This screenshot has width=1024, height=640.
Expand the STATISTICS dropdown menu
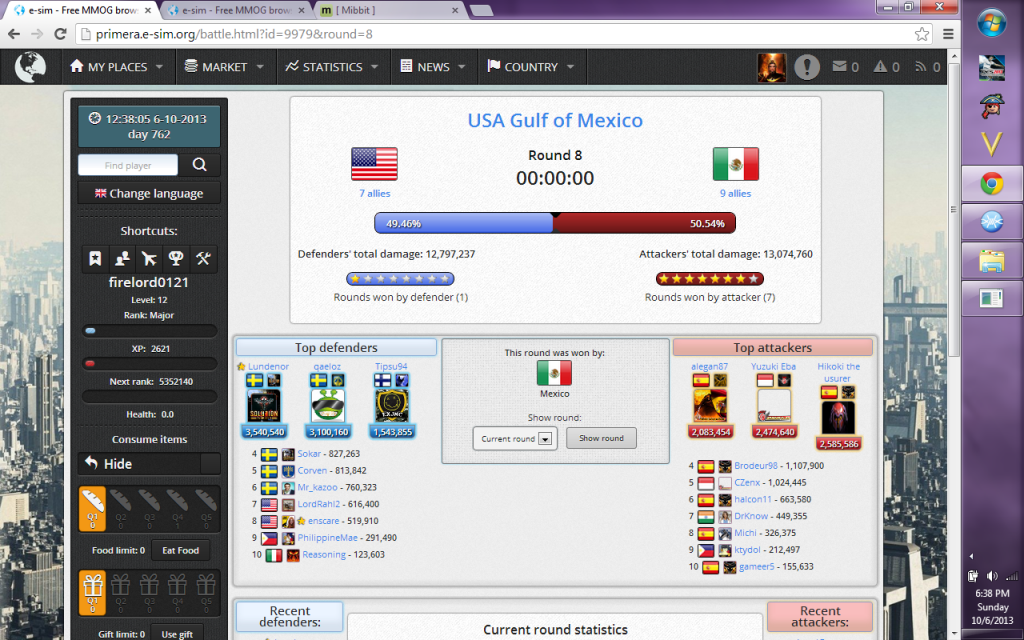tap(331, 67)
